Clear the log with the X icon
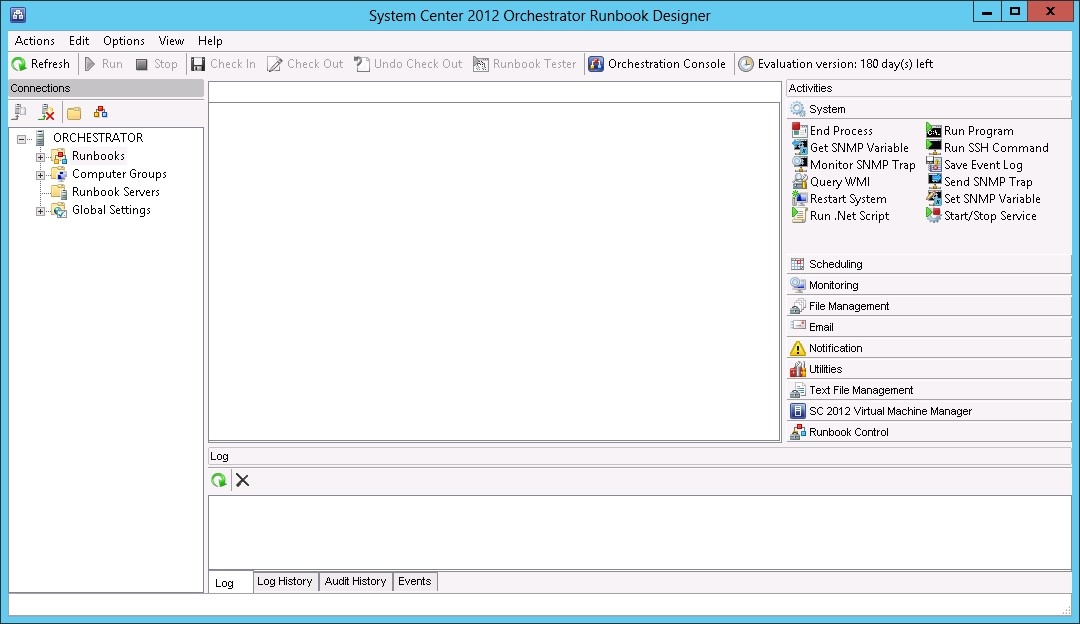The height and width of the screenshot is (624, 1080). (x=242, y=480)
